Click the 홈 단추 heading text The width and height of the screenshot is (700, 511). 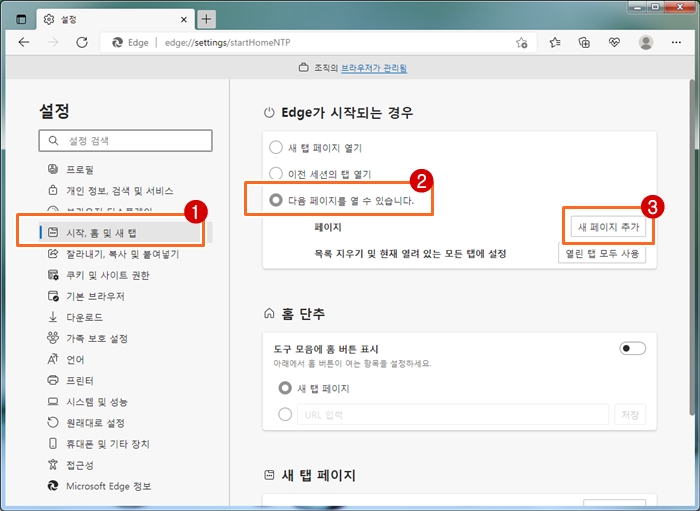coord(303,314)
